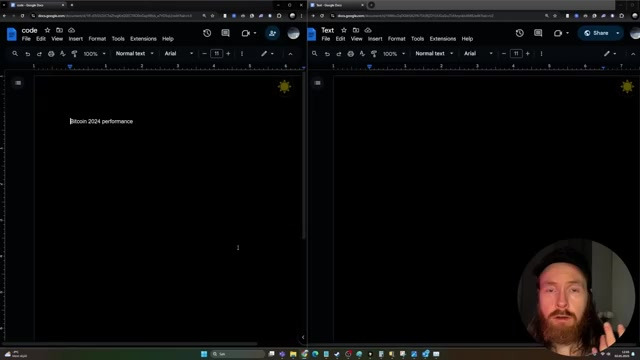Screen dimensions: 640x360
Task: Decrease font size in code window
Action: (x=204, y=53)
